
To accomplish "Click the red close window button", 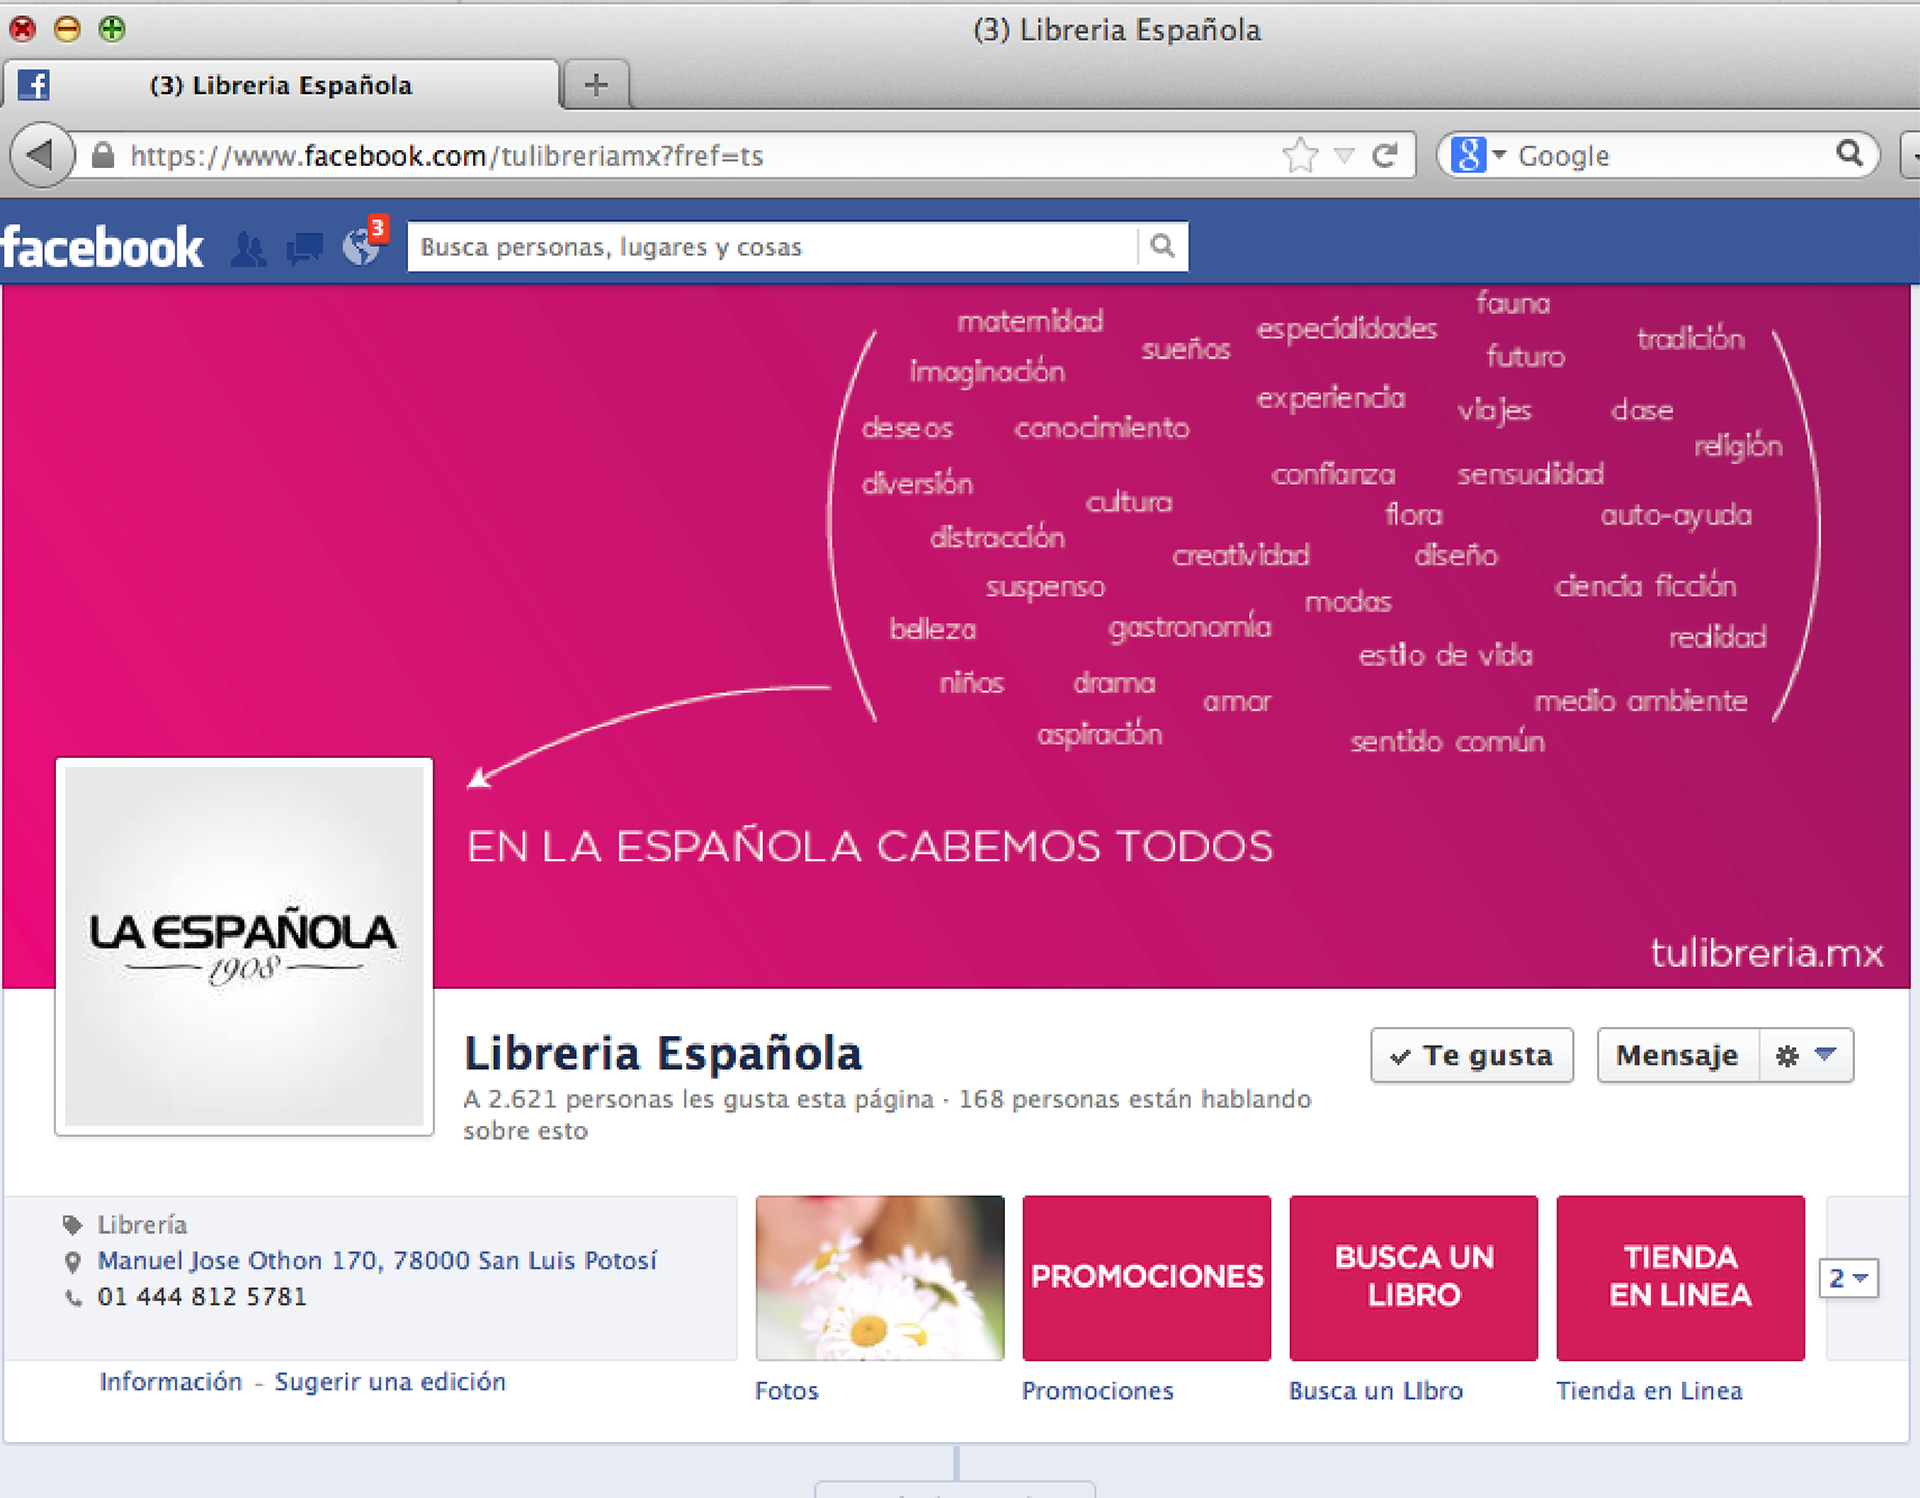I will coord(22,28).
